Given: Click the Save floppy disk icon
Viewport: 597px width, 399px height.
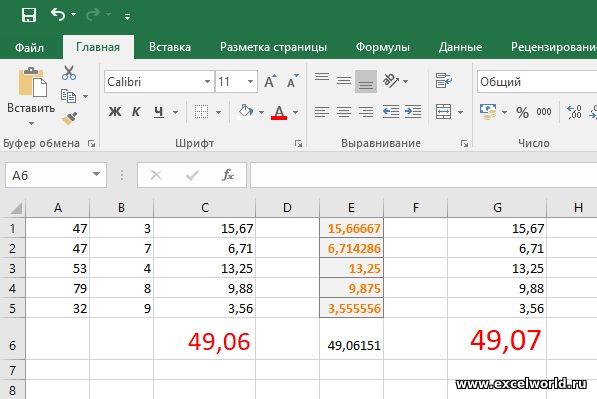Looking at the screenshot, I should (x=29, y=16).
